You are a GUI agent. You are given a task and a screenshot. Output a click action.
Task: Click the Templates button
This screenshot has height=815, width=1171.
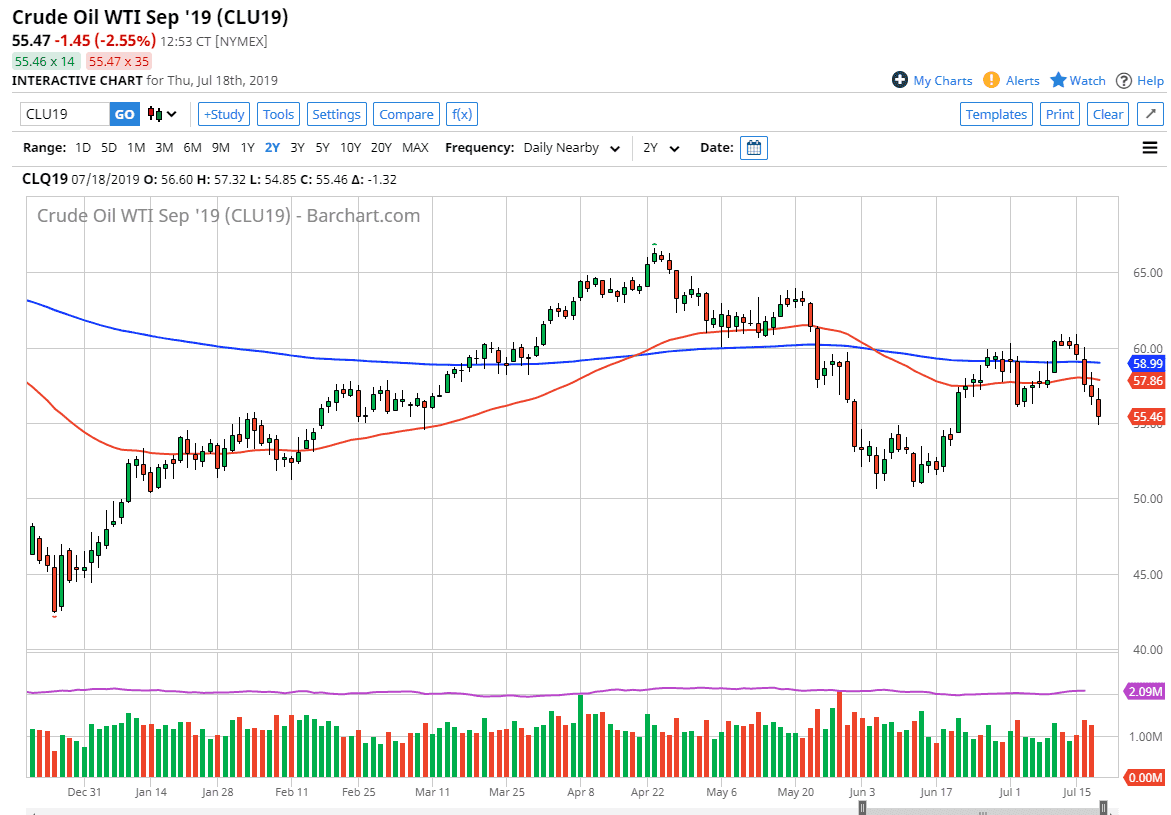(x=996, y=114)
